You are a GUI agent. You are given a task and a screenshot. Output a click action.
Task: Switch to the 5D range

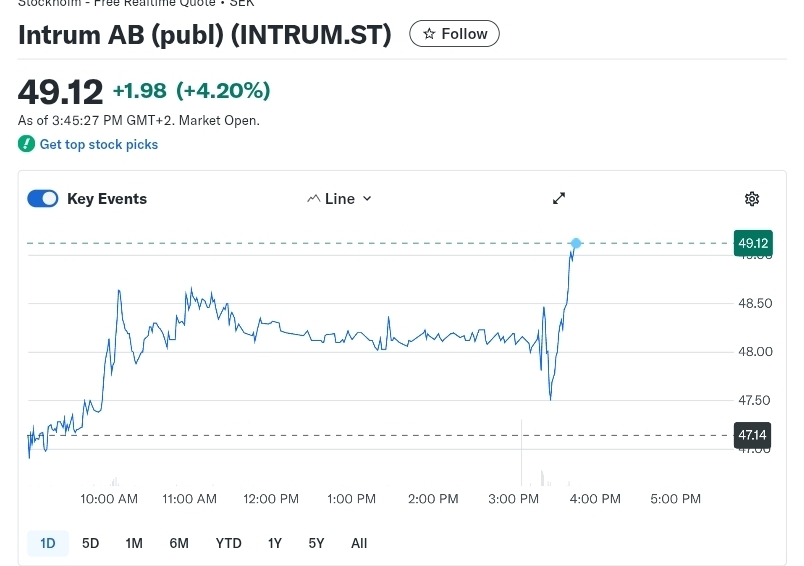click(x=90, y=543)
